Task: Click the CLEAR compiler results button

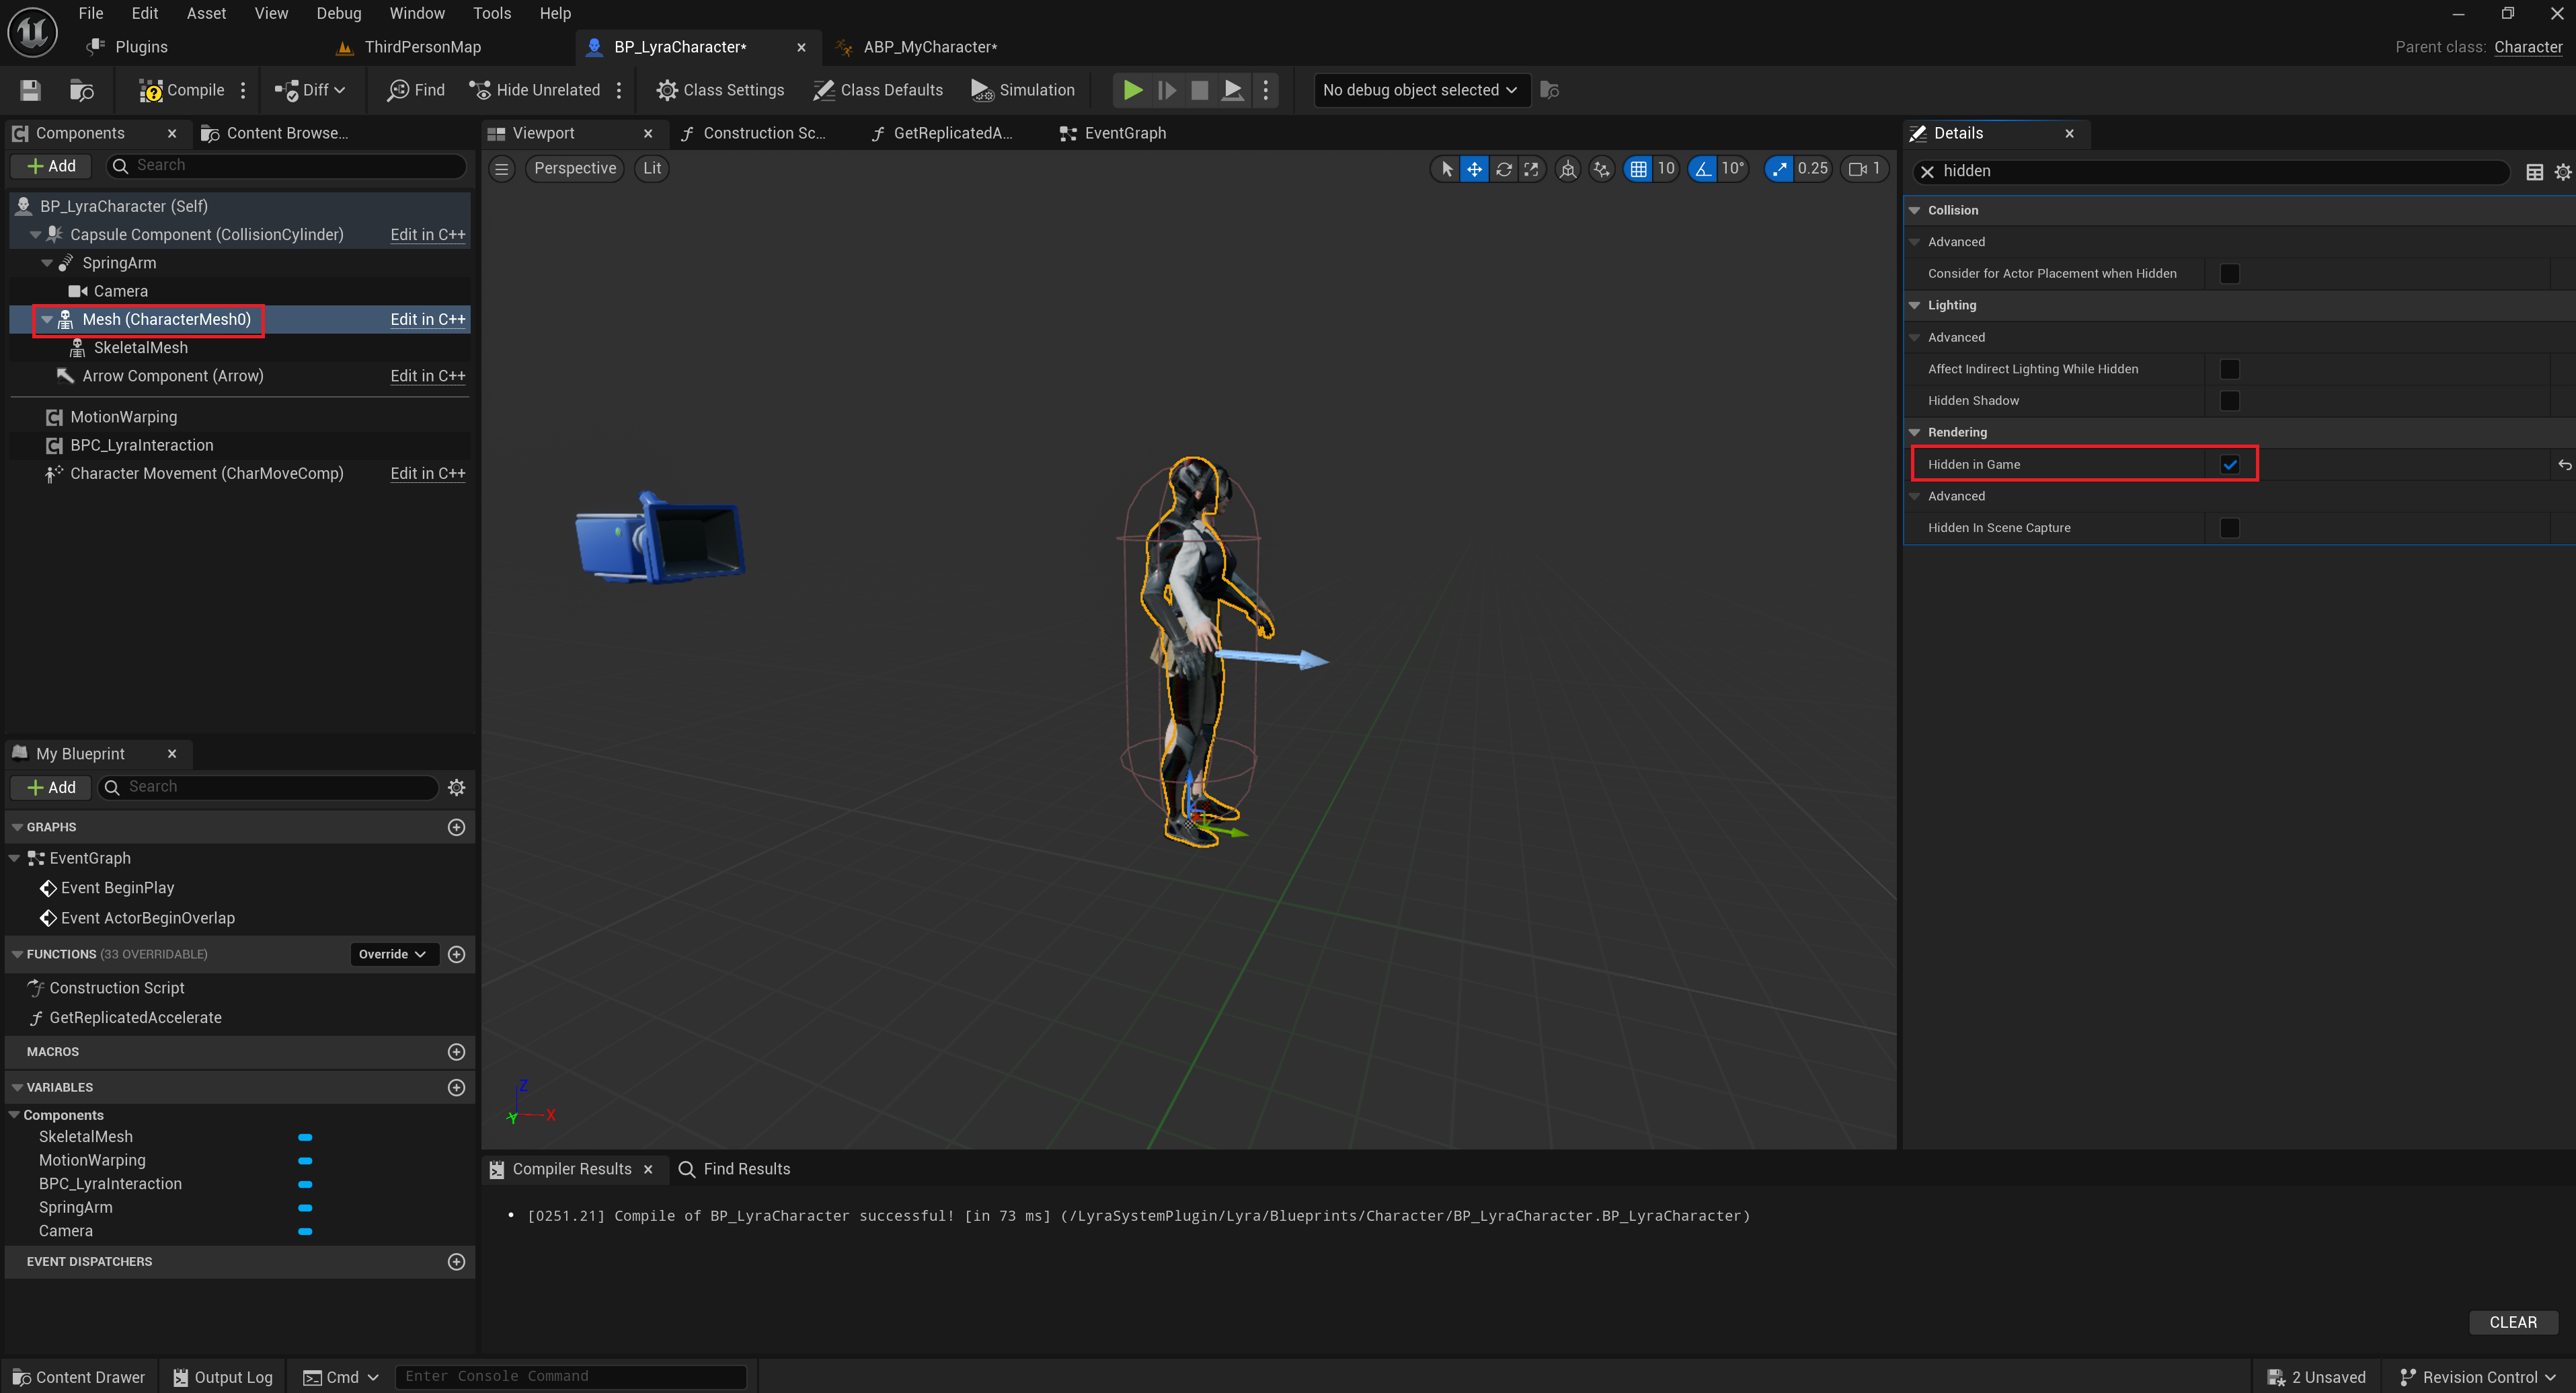Action: [x=2512, y=1322]
